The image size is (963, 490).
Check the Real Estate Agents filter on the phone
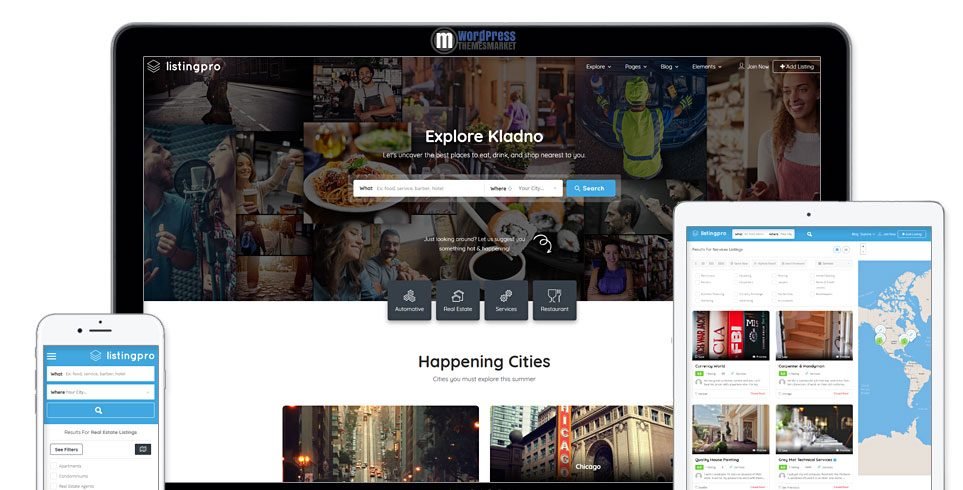pyautogui.click(x=53, y=486)
